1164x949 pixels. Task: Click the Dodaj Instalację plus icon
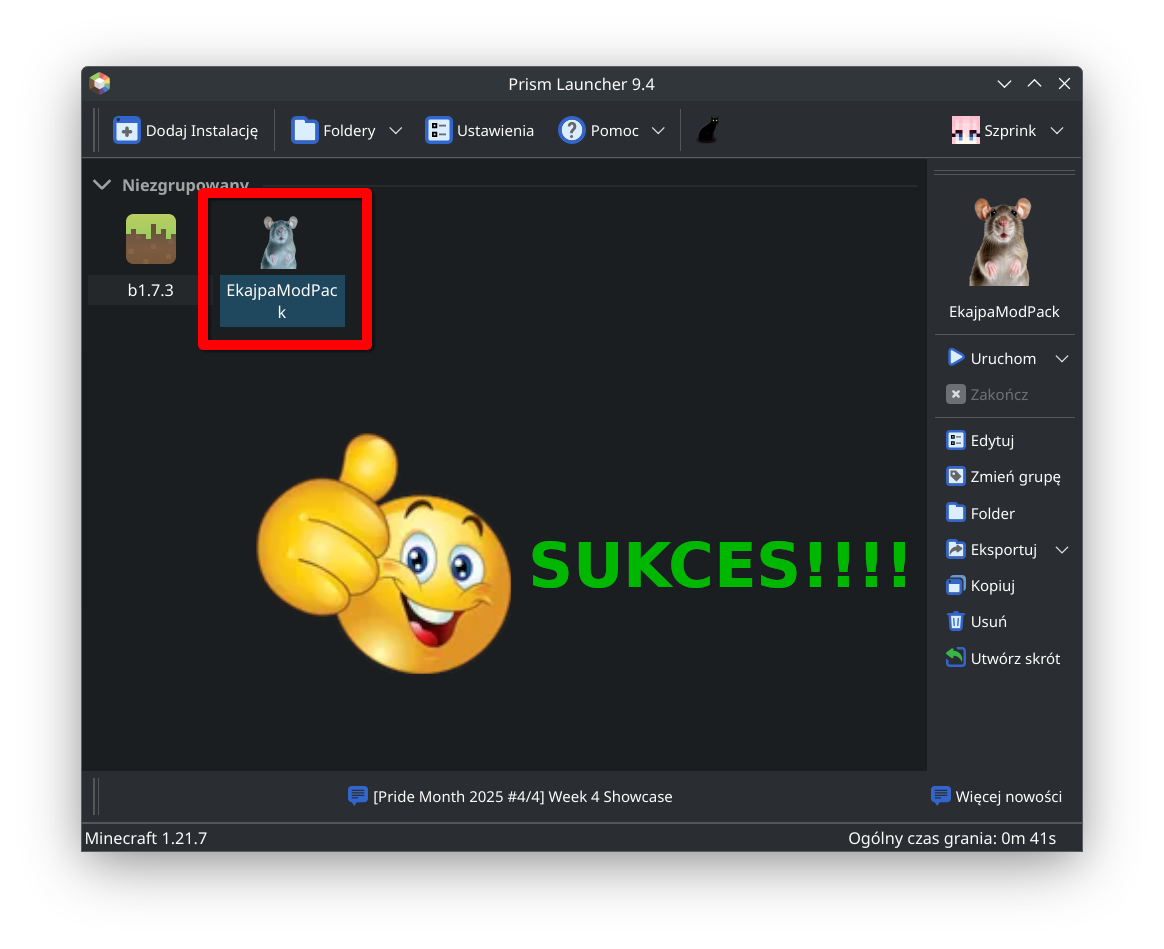coord(127,130)
